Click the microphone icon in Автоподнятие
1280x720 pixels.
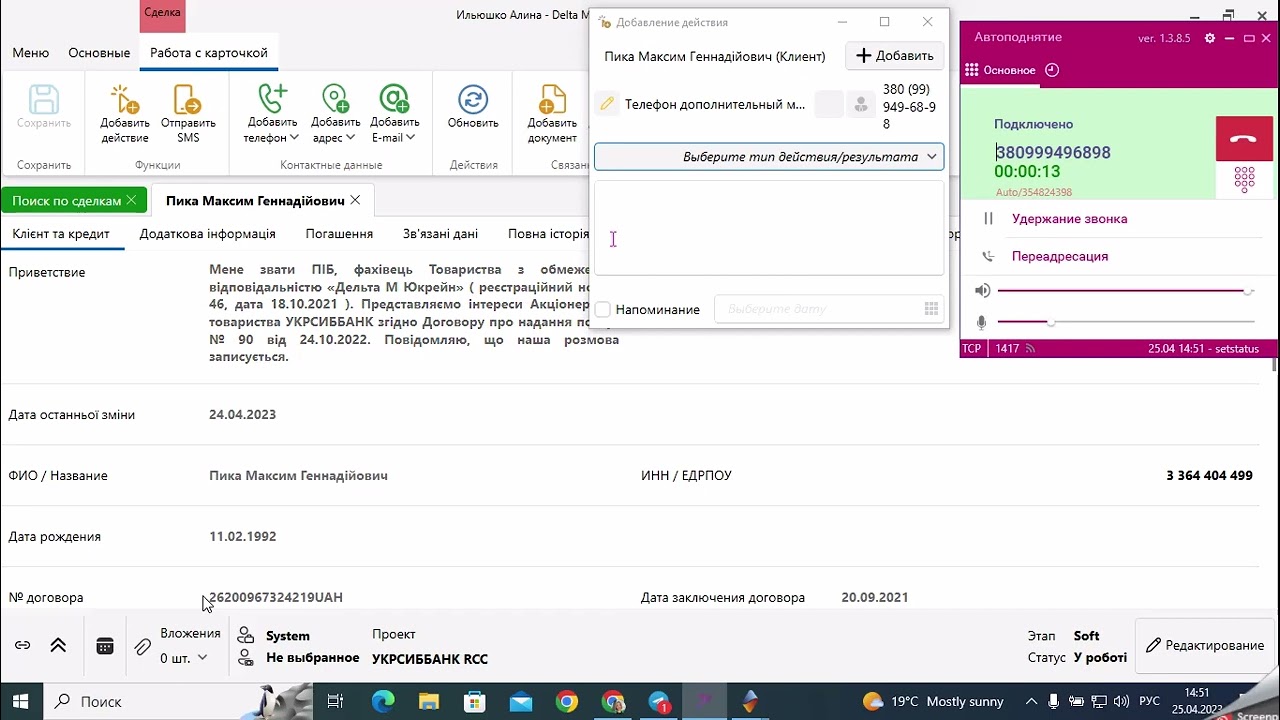point(981,322)
